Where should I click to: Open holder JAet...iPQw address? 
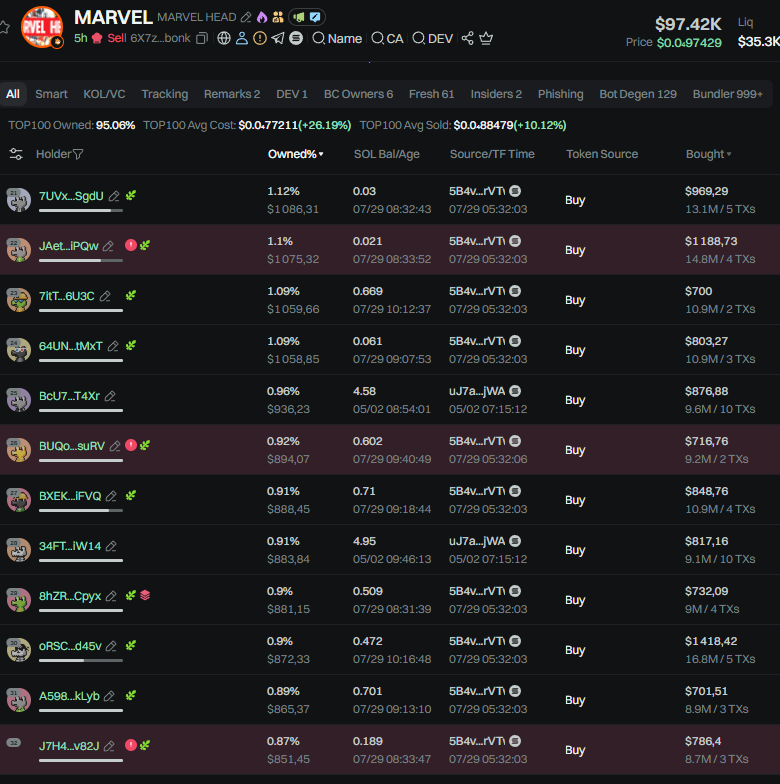[68, 246]
